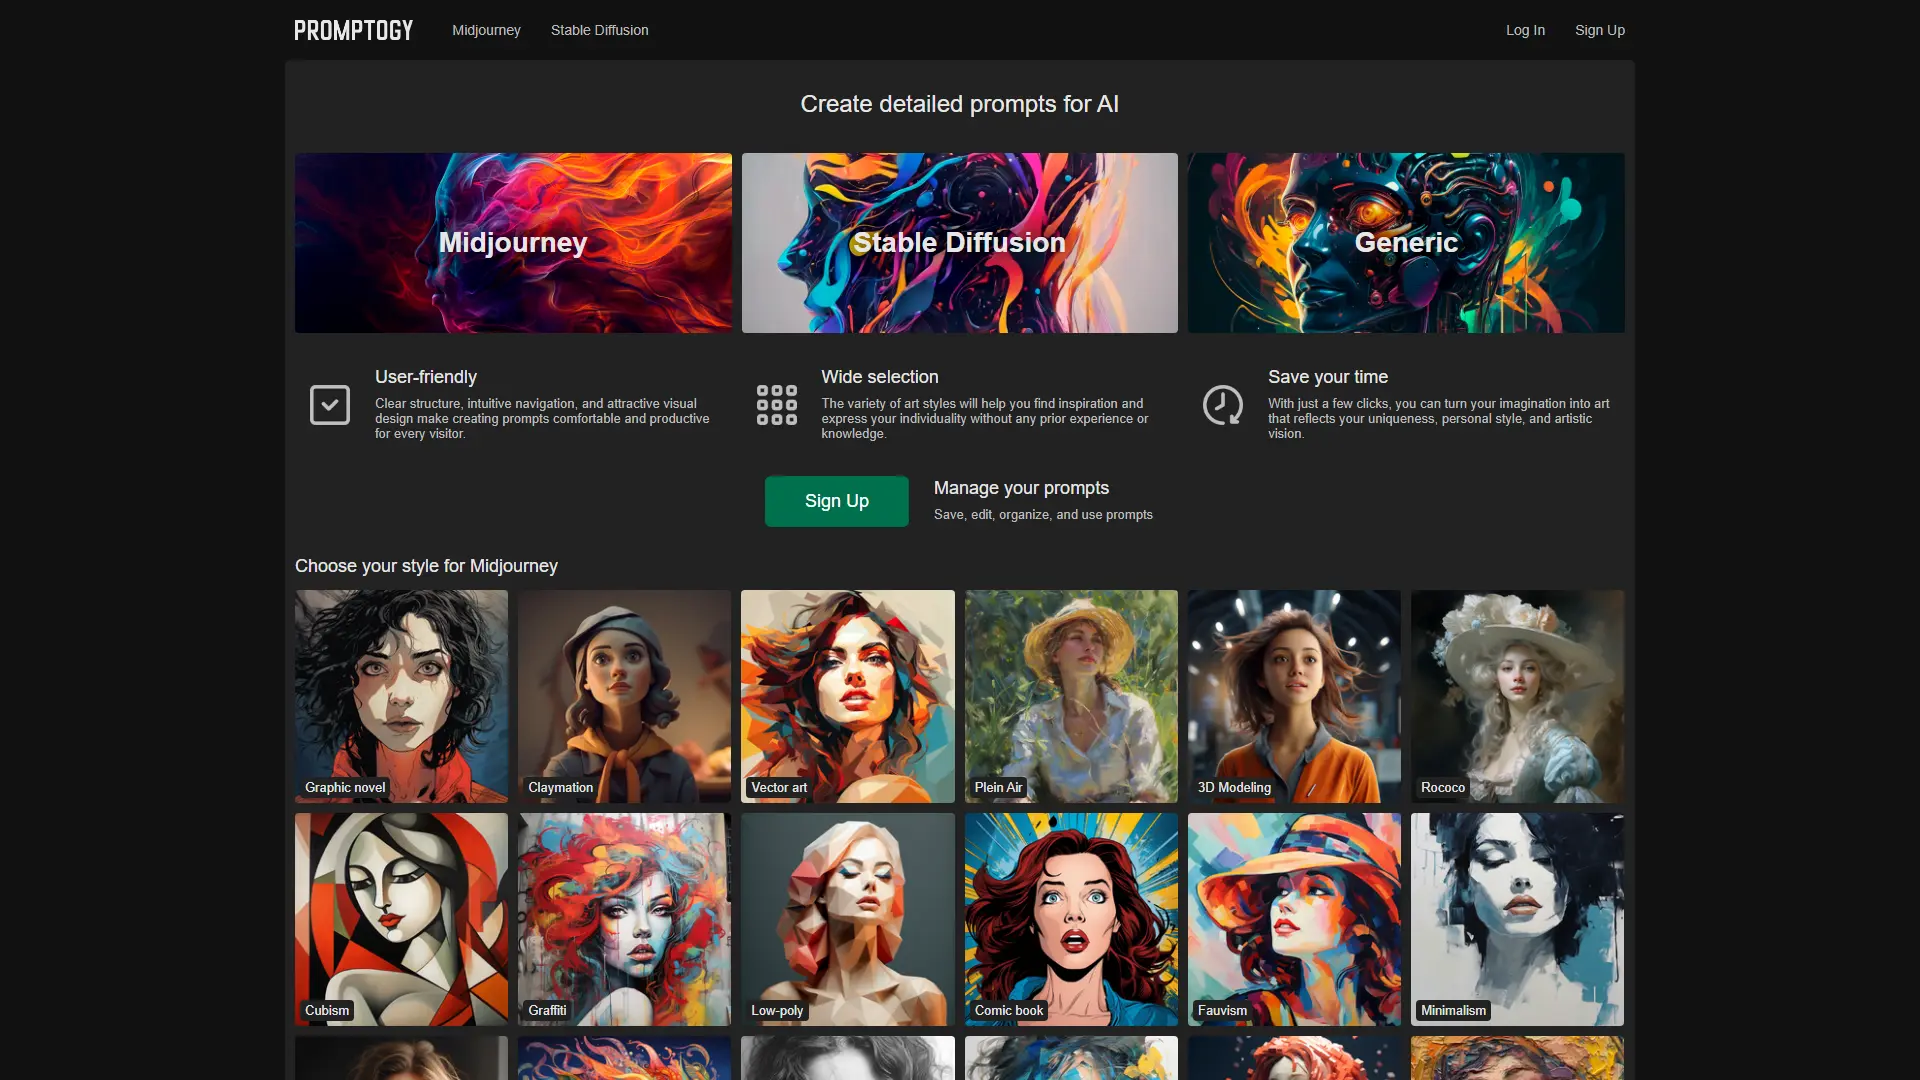Click the Save your time clock icon
The height and width of the screenshot is (1080, 1920).
point(1222,405)
